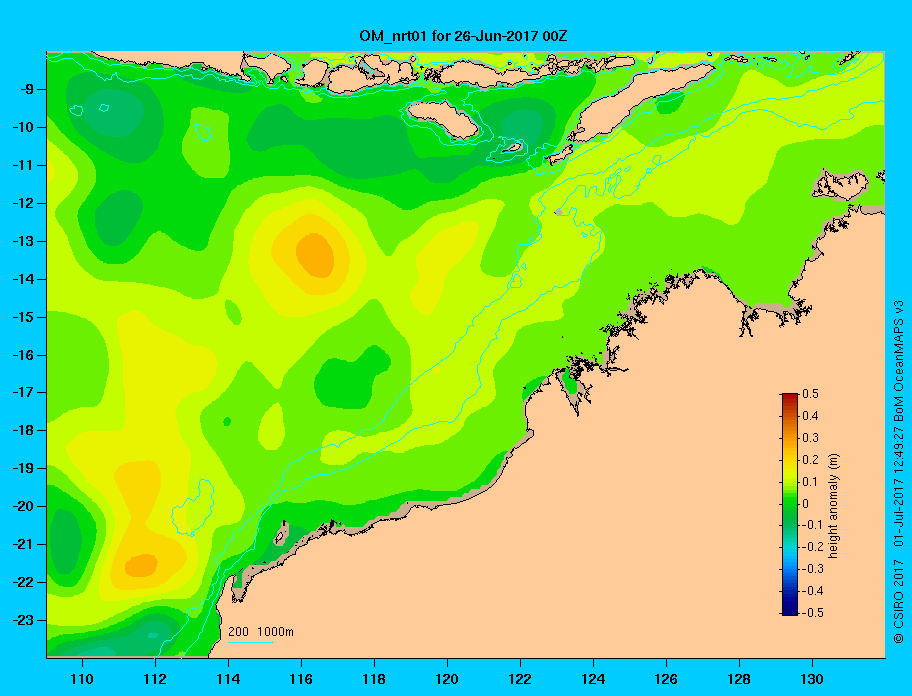This screenshot has width=912, height=696.
Task: Click longitude axis label "130"
Action: (812, 679)
